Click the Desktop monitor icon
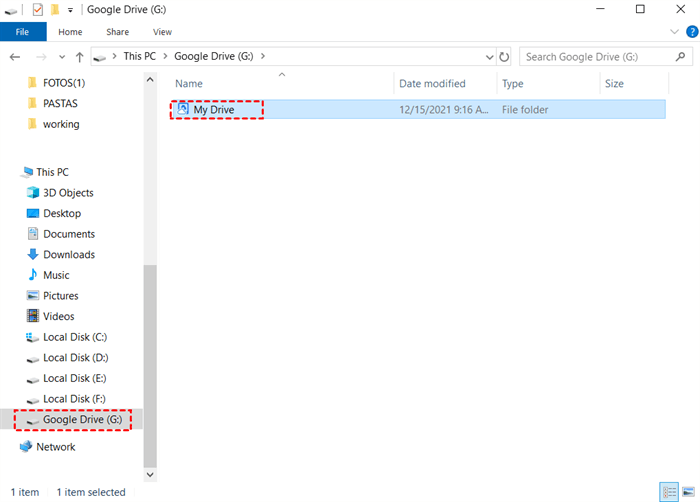The image size is (700, 502). 33,213
